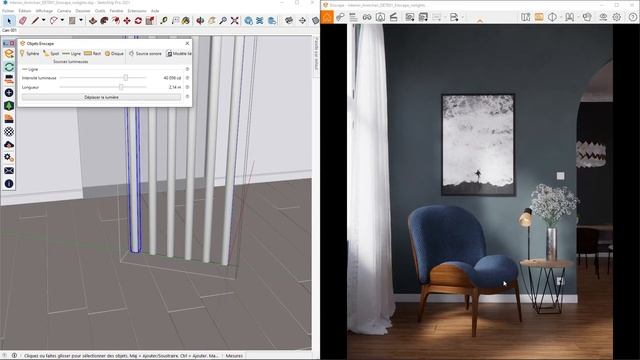This screenshot has width=640, height=360.
Task: Open Enscape About info icon
Action: (9, 184)
